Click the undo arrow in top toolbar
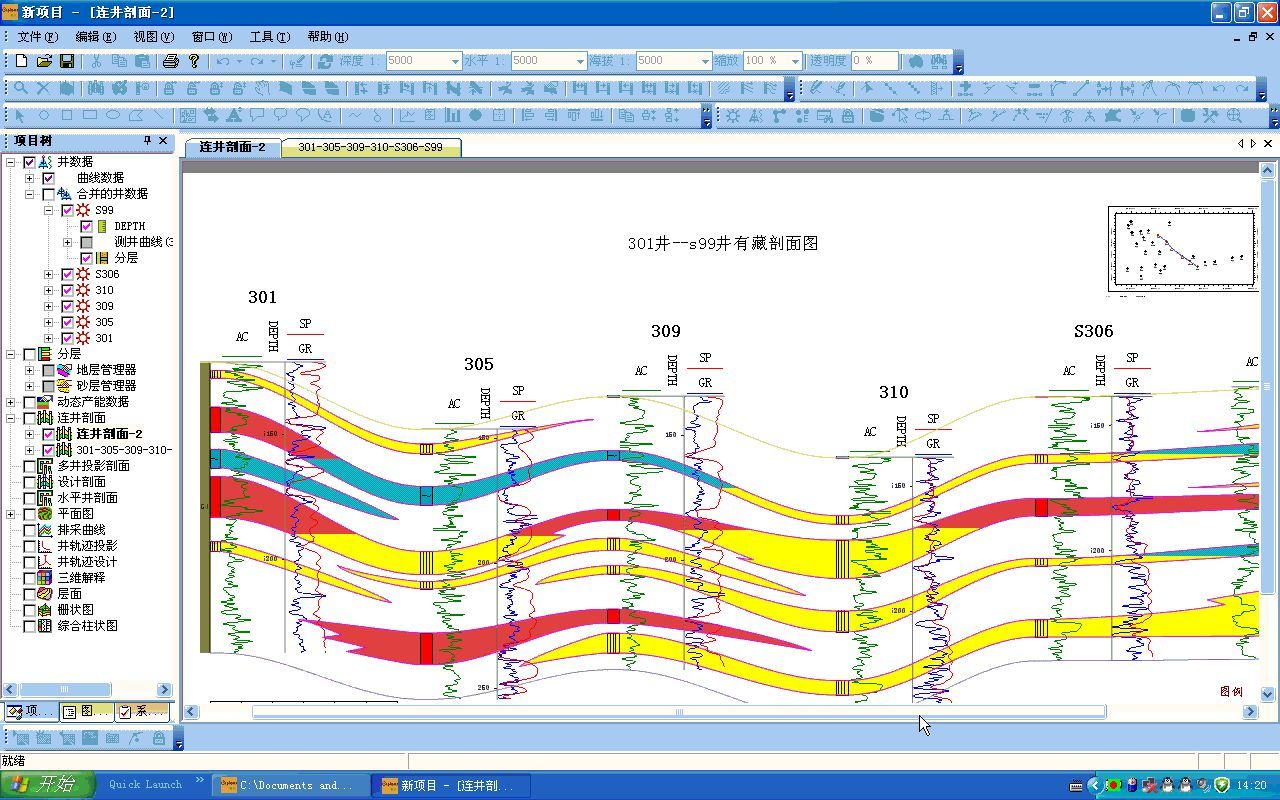This screenshot has height=800, width=1280. click(223, 61)
